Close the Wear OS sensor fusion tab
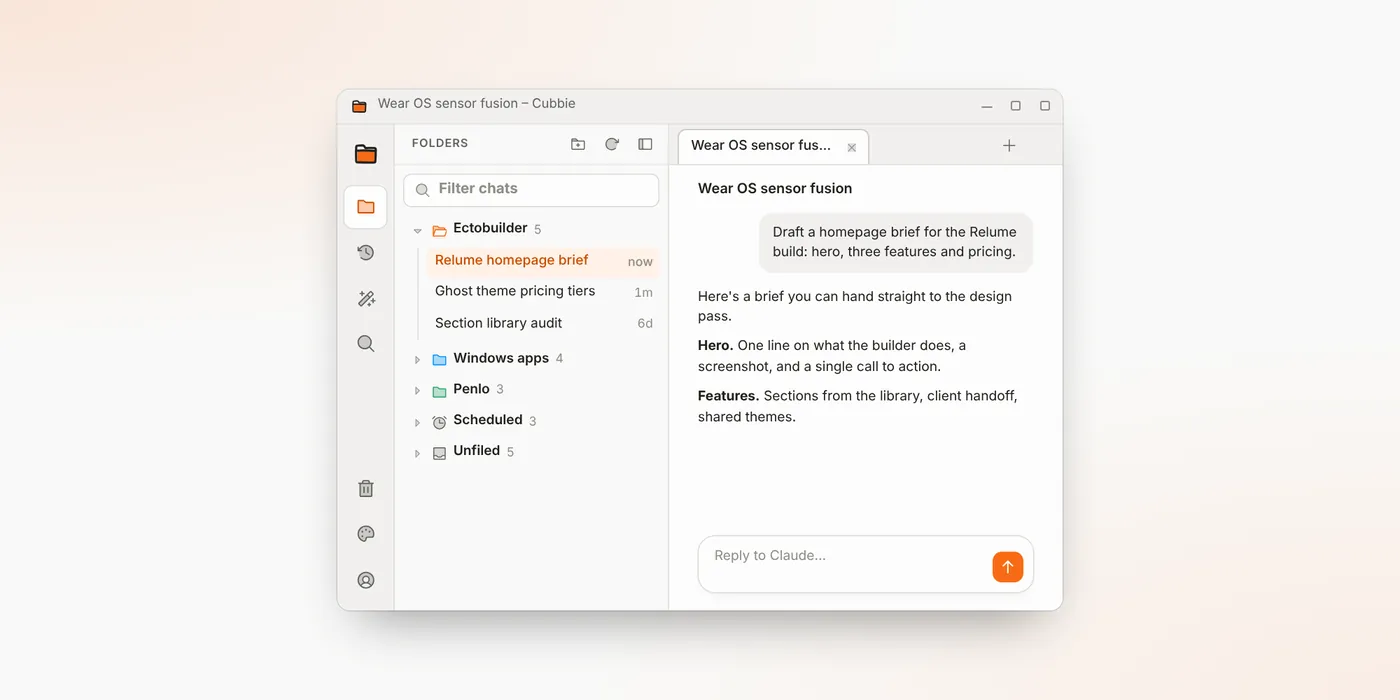 [x=852, y=147]
